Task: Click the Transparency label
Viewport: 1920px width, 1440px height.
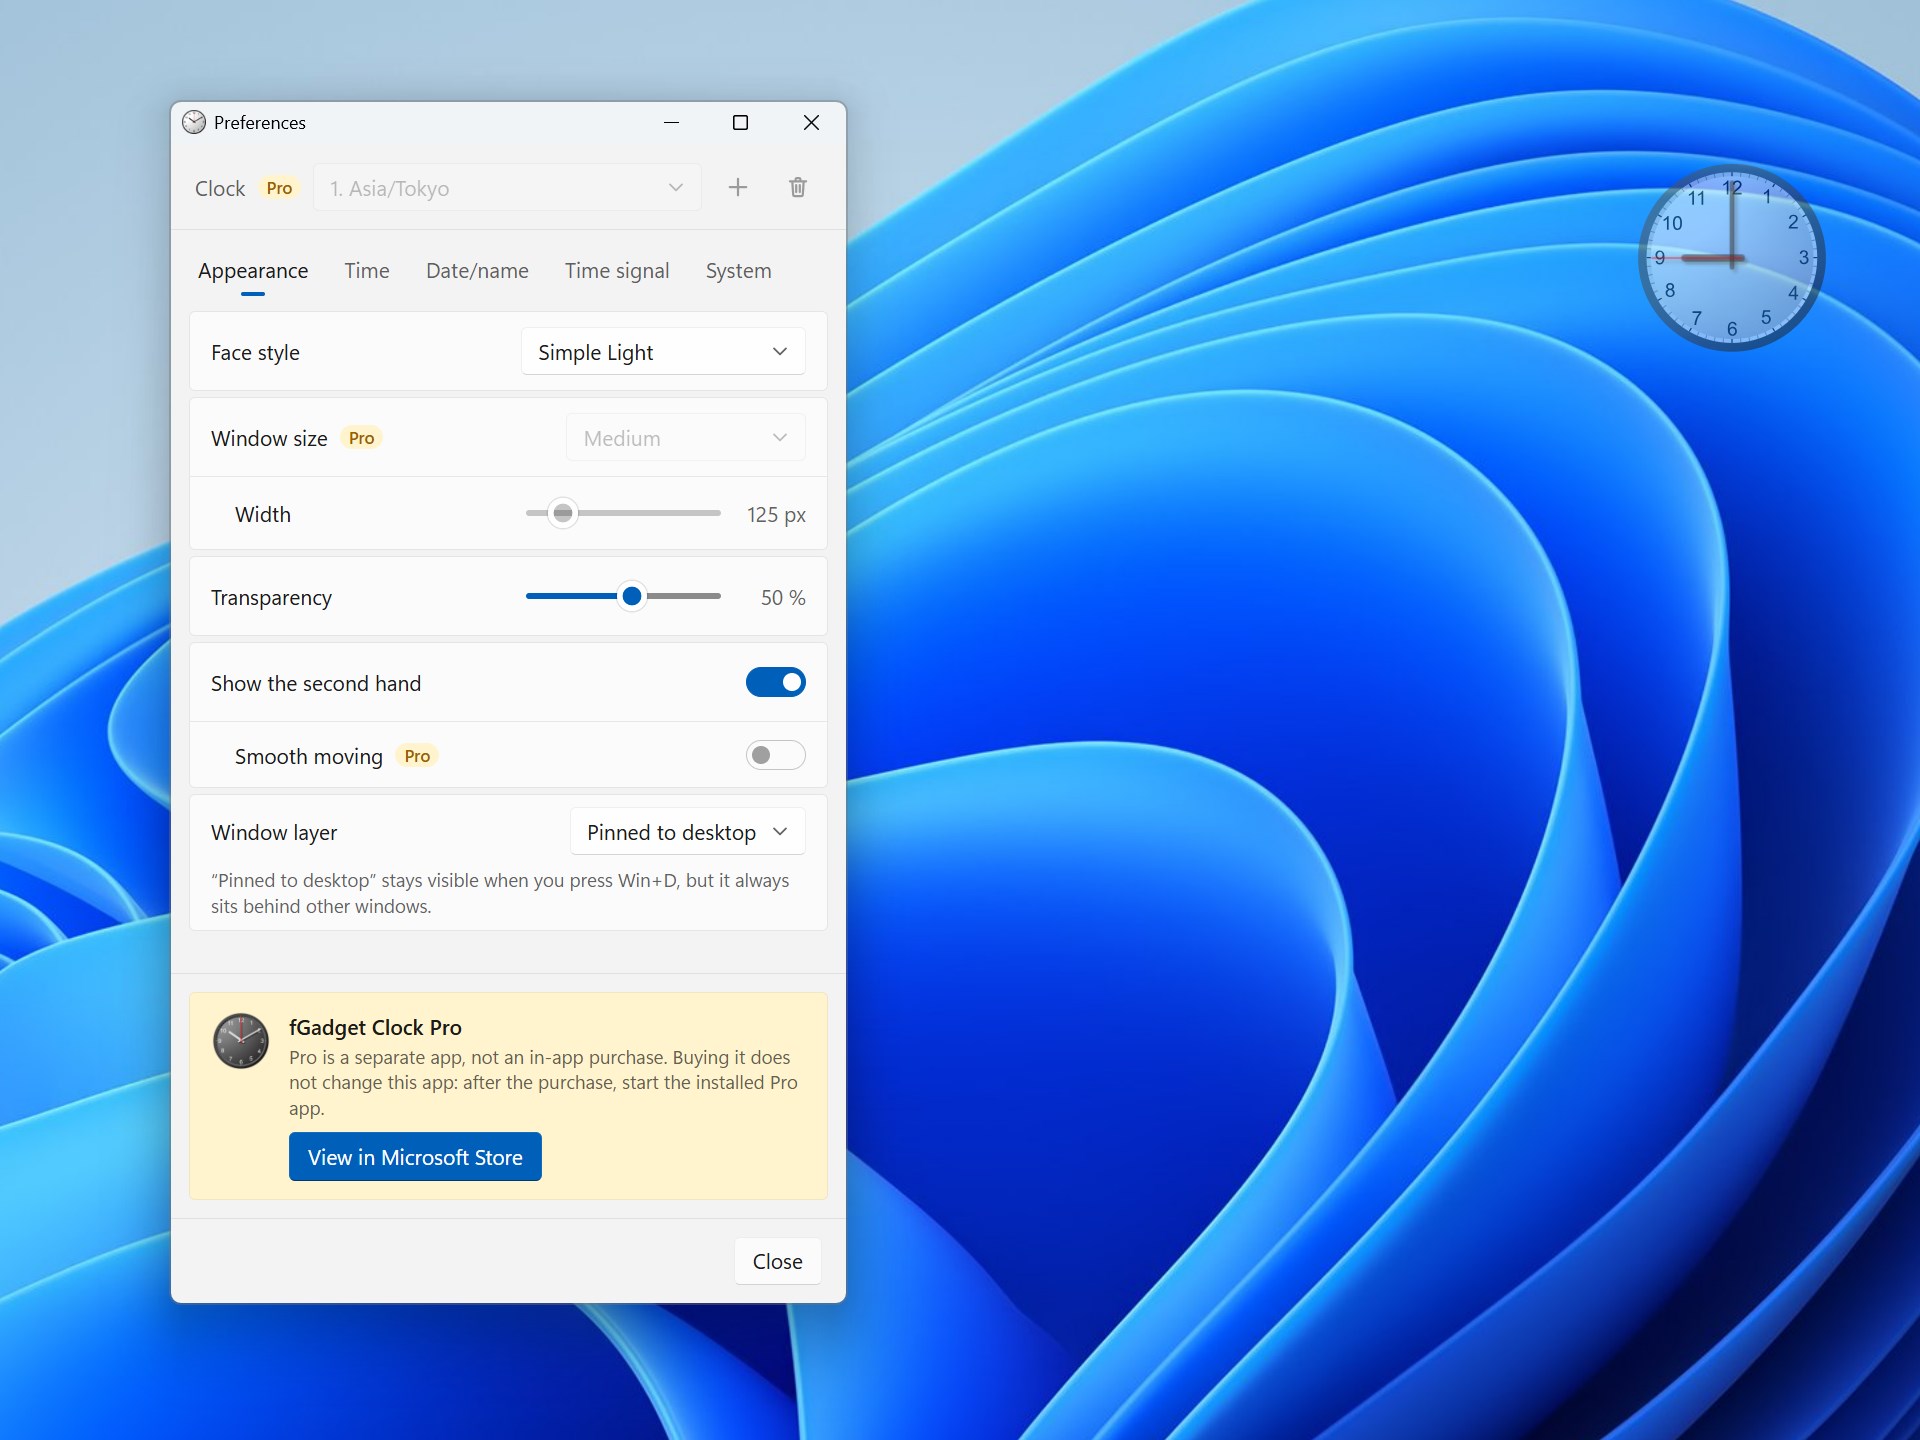Action: pyautogui.click(x=271, y=598)
